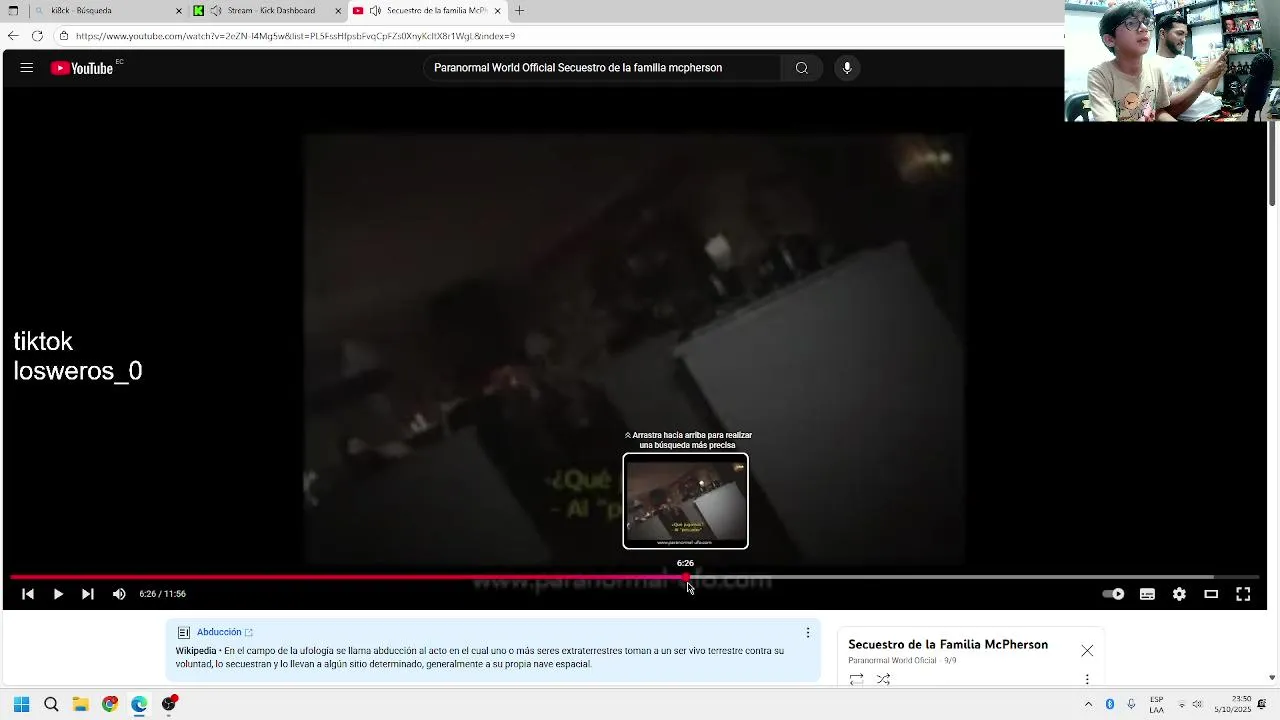
Task: Click the browser URL address bar
Action: pyautogui.click(x=560, y=36)
